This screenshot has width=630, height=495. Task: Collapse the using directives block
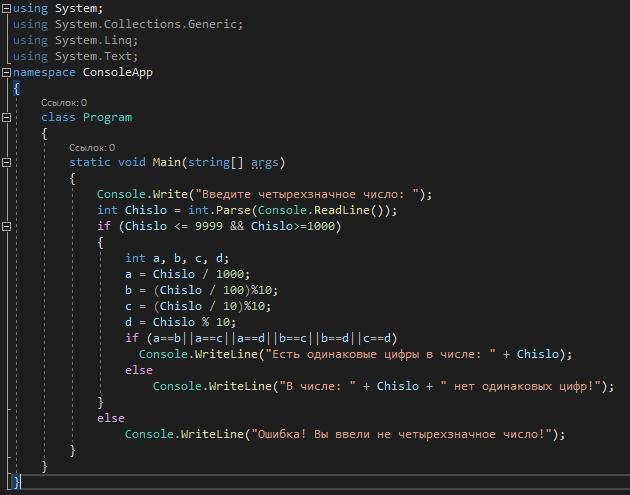[x=6, y=8]
